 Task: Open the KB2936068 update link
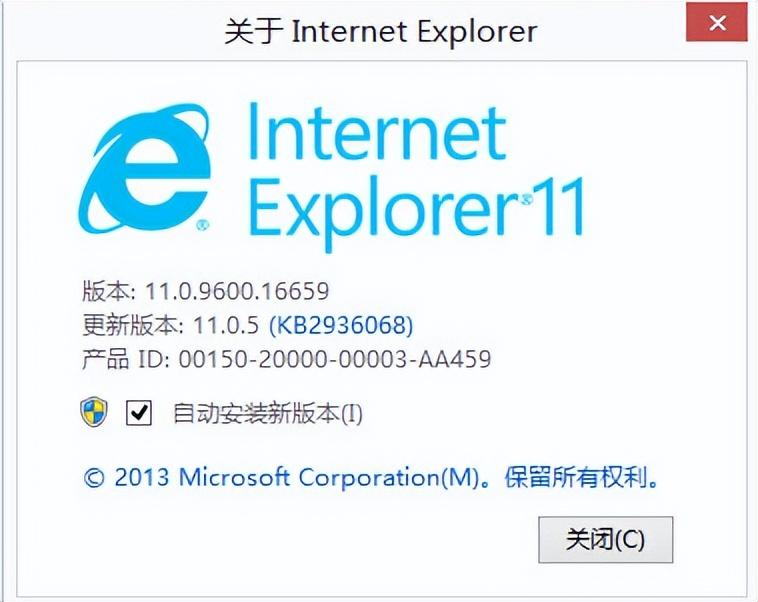pos(341,325)
